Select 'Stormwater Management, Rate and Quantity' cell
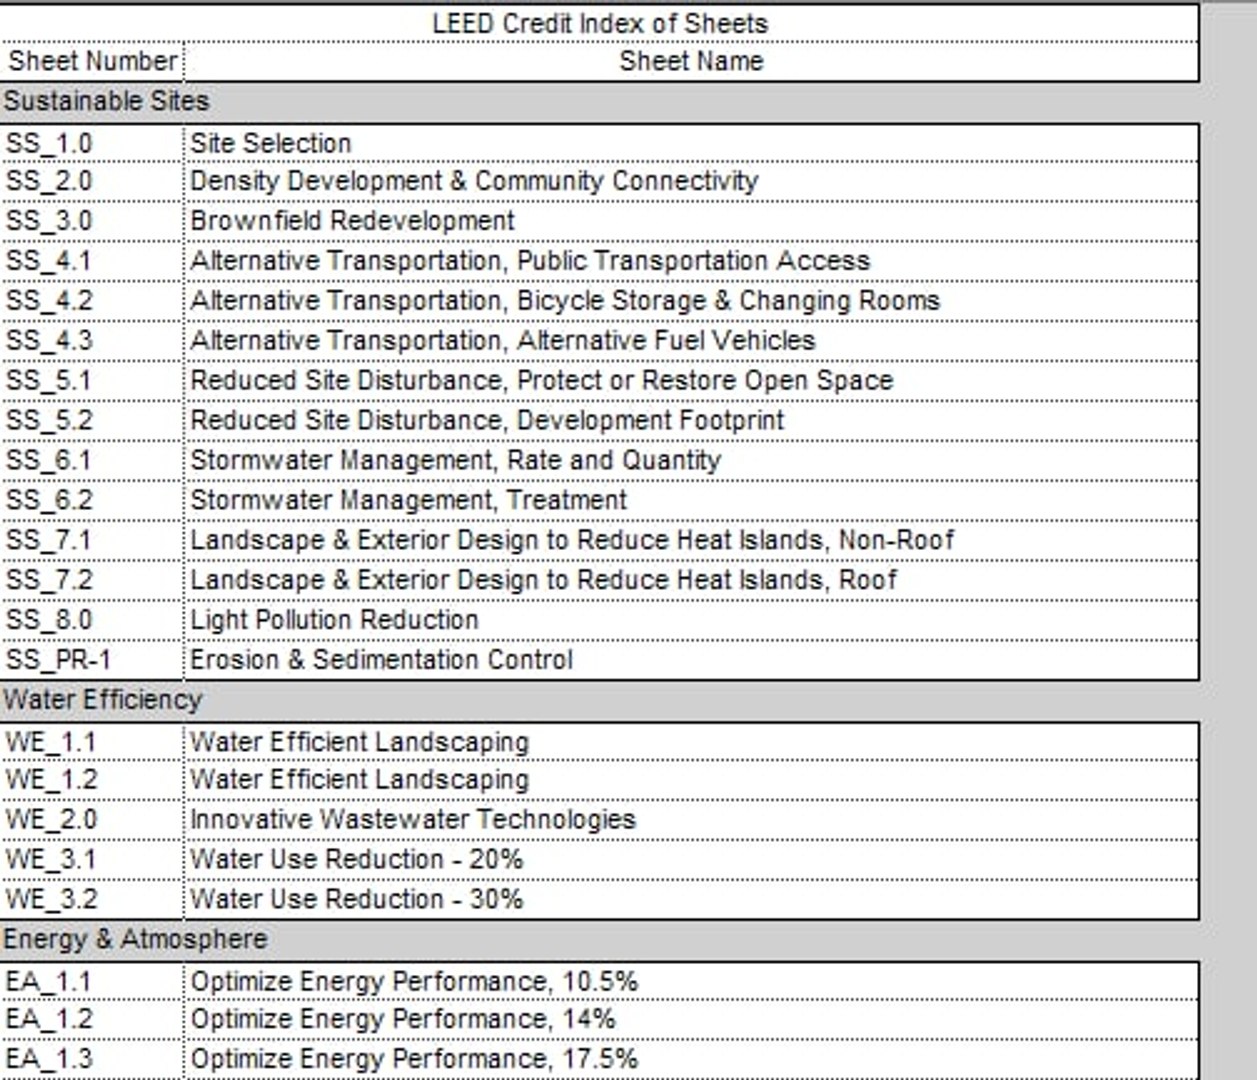The width and height of the screenshot is (1257, 1080). coord(692,461)
